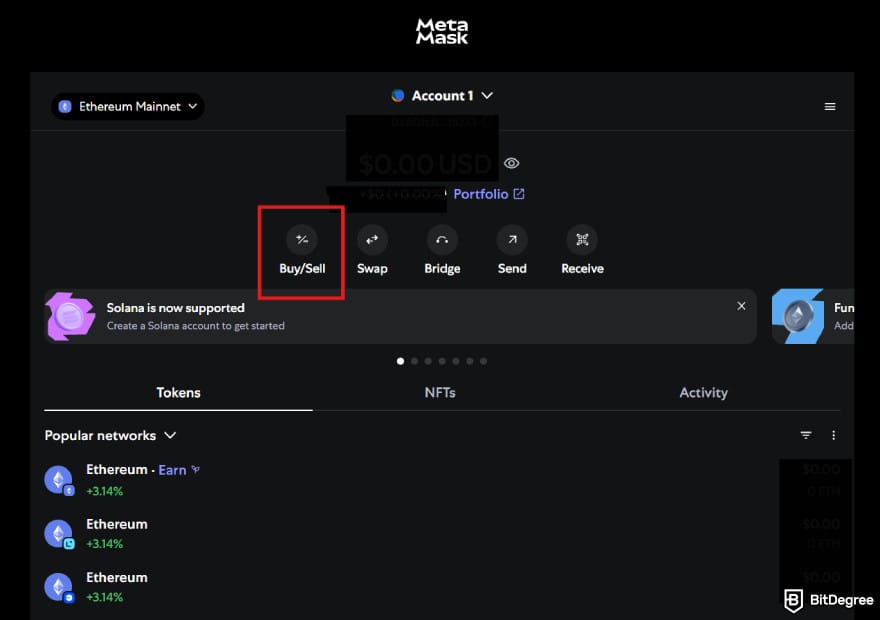Open the Fund banner with blue Ethereum icon
The image size is (880, 620).
point(813,316)
